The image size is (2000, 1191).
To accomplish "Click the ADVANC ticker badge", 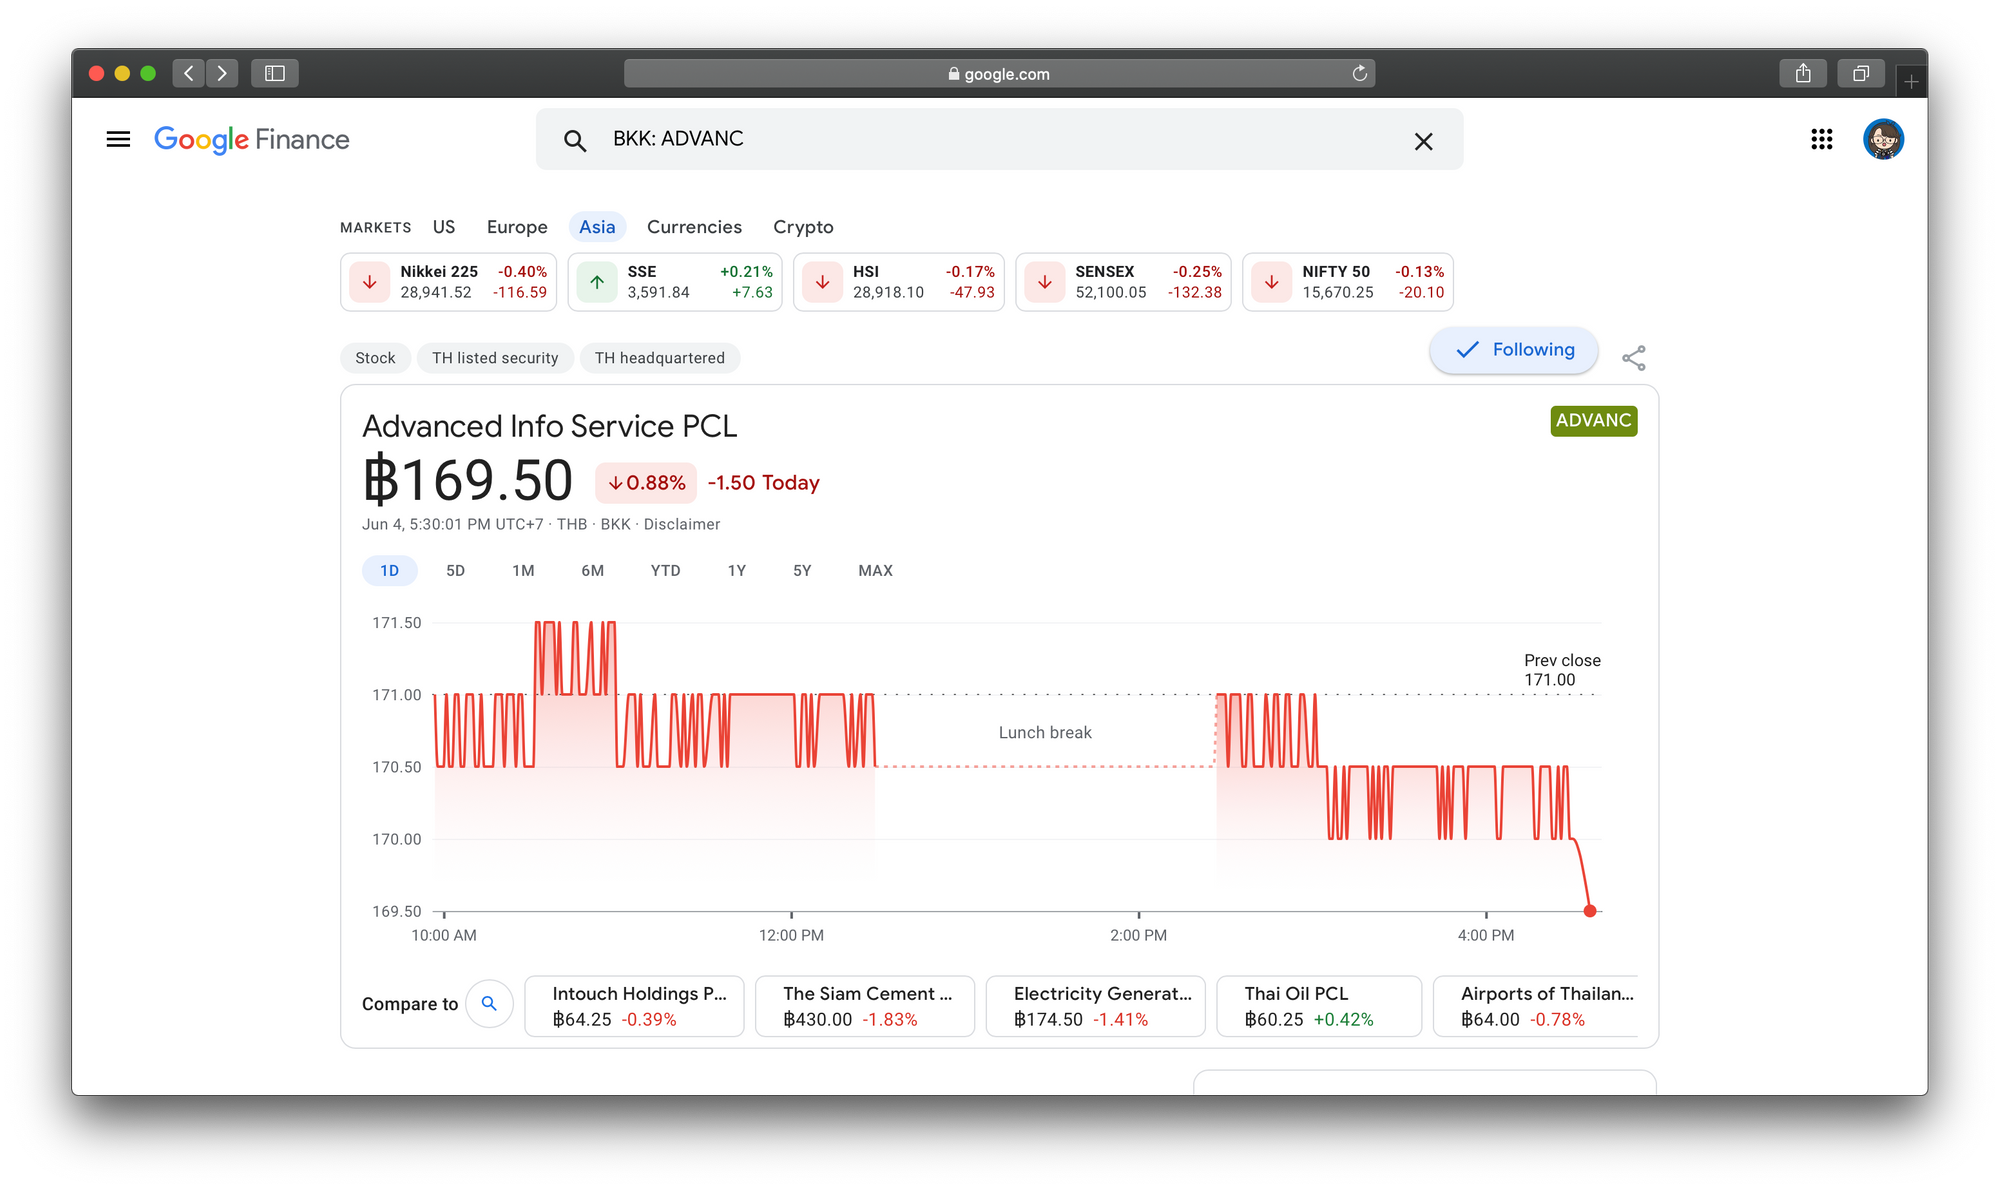I will 1593,421.
